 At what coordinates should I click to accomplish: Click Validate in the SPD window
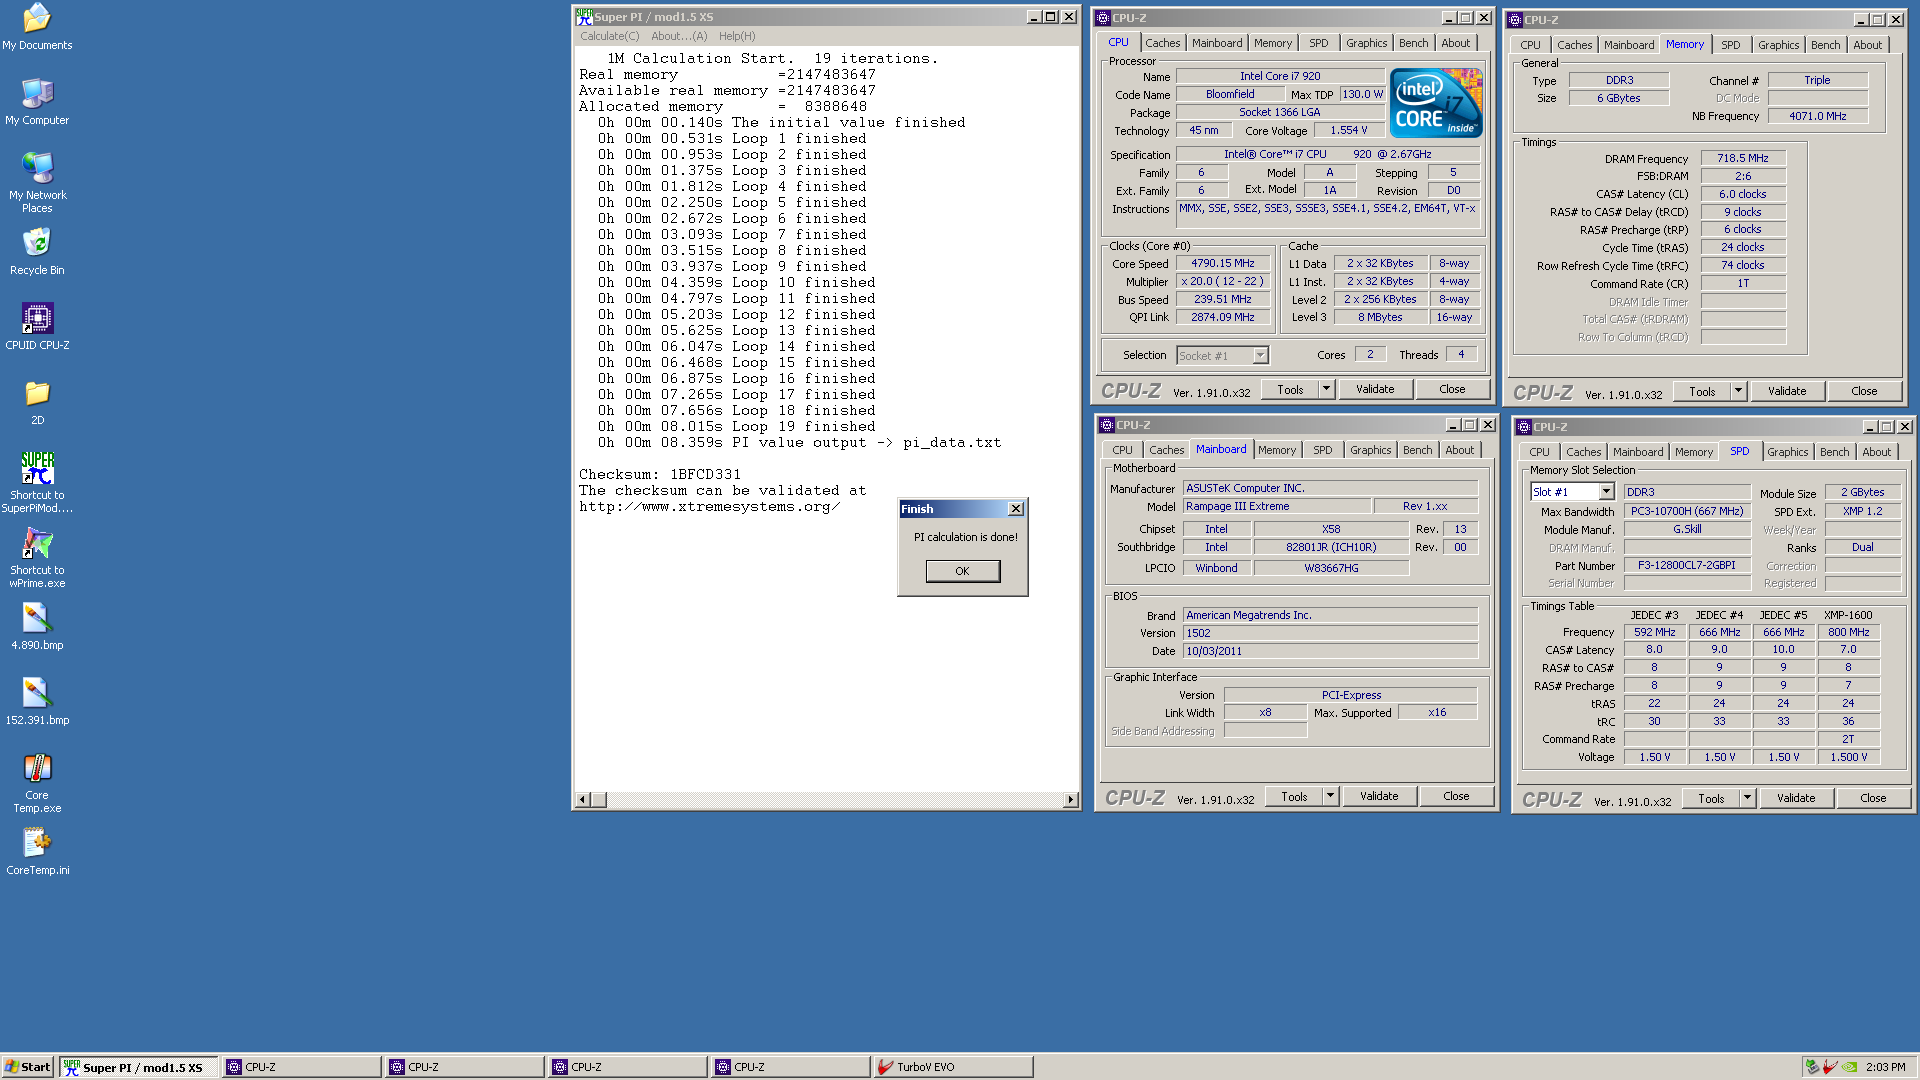click(x=1796, y=798)
